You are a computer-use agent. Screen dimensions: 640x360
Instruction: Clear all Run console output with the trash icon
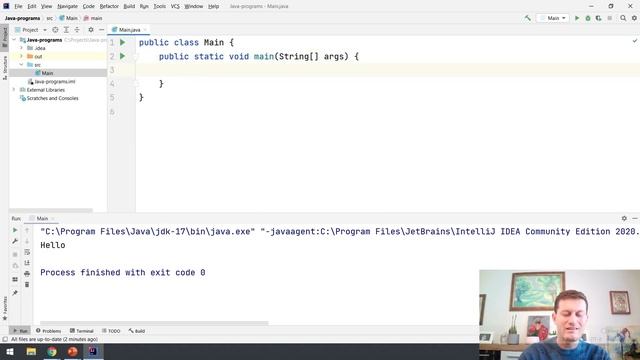pyautogui.click(x=27, y=284)
